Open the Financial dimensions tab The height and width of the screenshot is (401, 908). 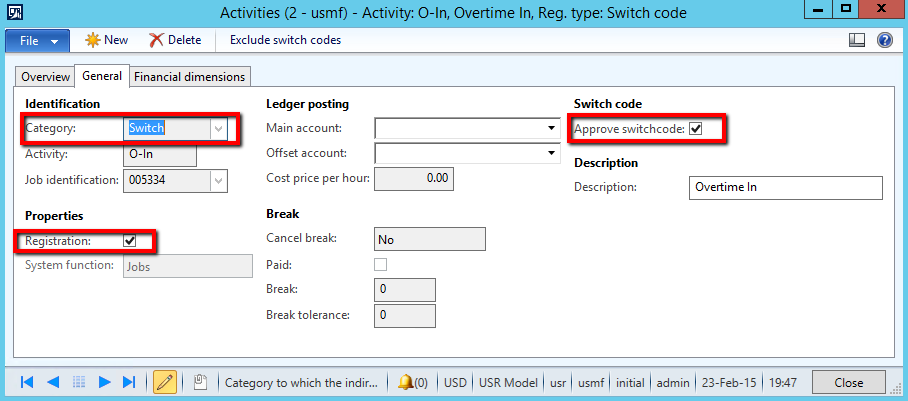click(190, 77)
